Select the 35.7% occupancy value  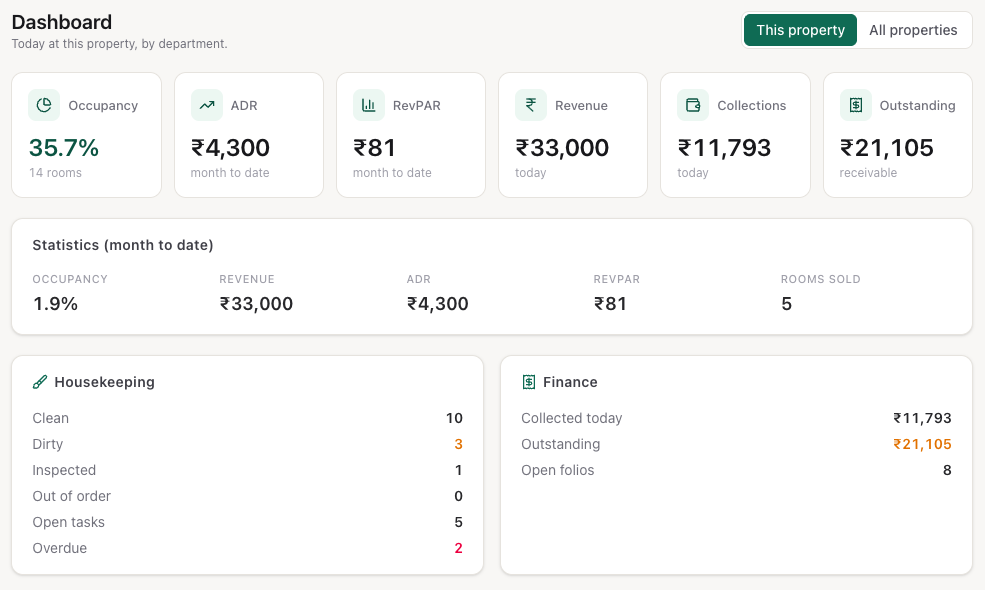tap(63, 148)
